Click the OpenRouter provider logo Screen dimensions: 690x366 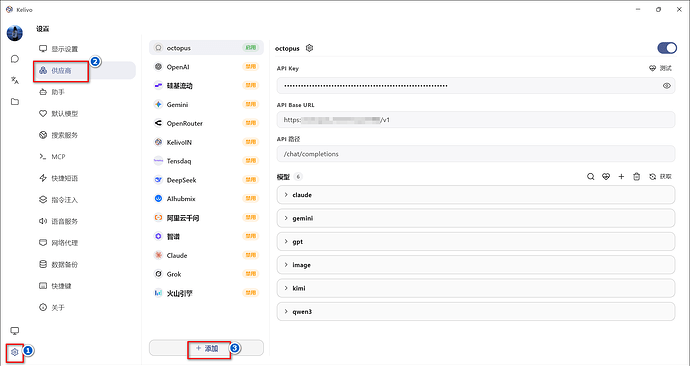(x=158, y=123)
